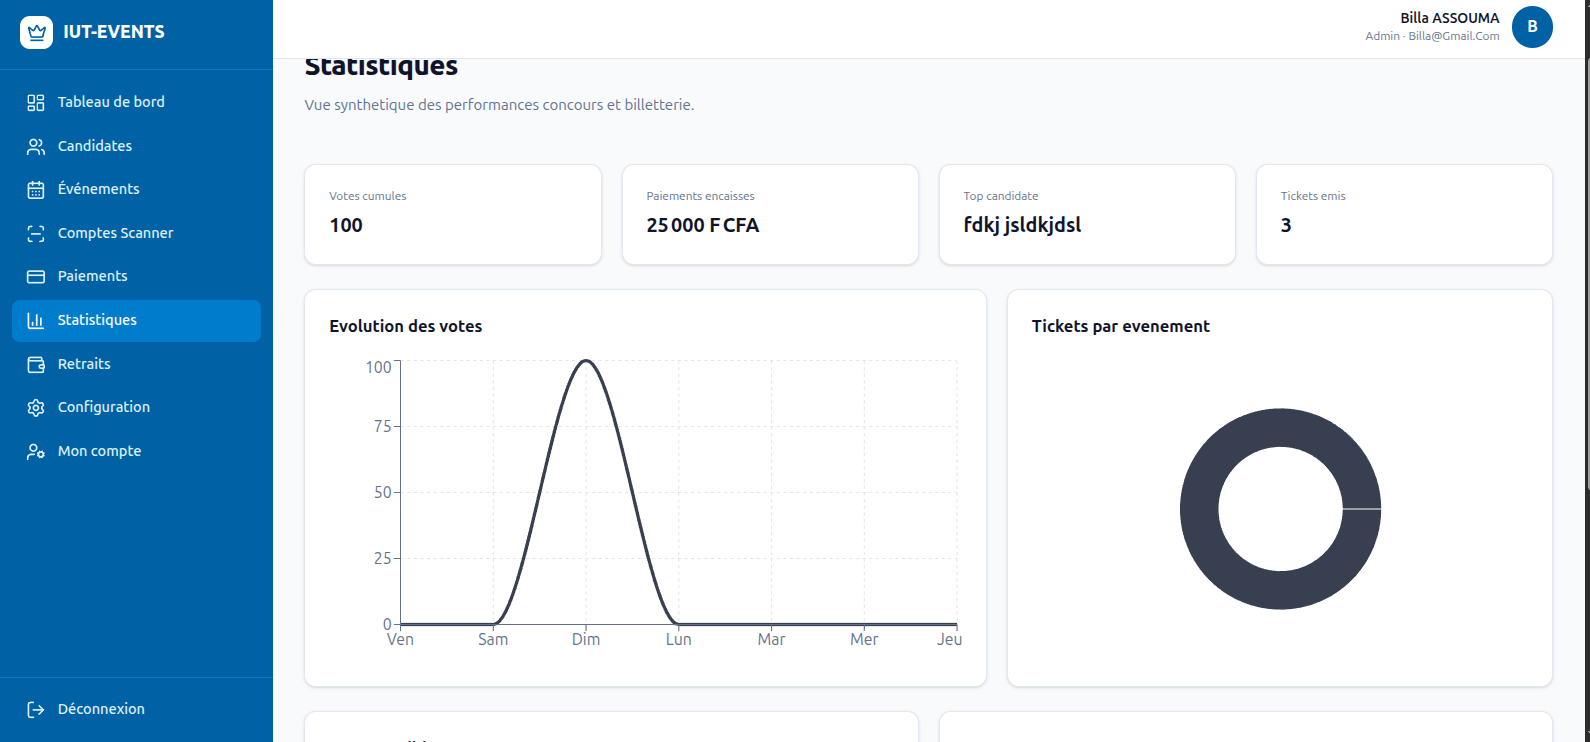This screenshot has height=742, width=1590.
Task: Select the Votes cumules stat card
Action: [453, 215]
